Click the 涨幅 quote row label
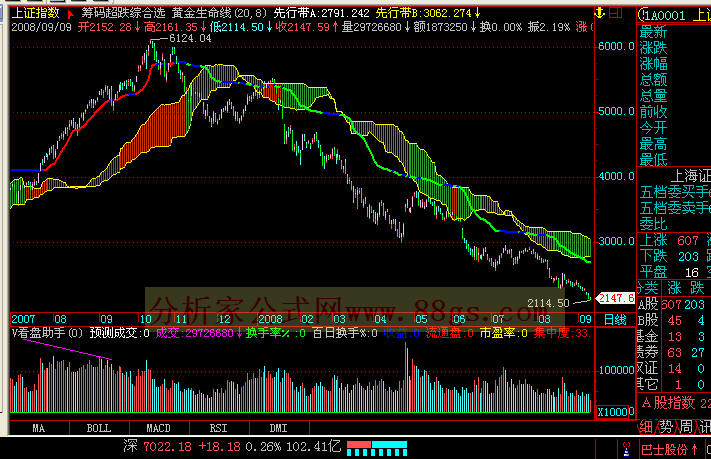 pos(653,64)
